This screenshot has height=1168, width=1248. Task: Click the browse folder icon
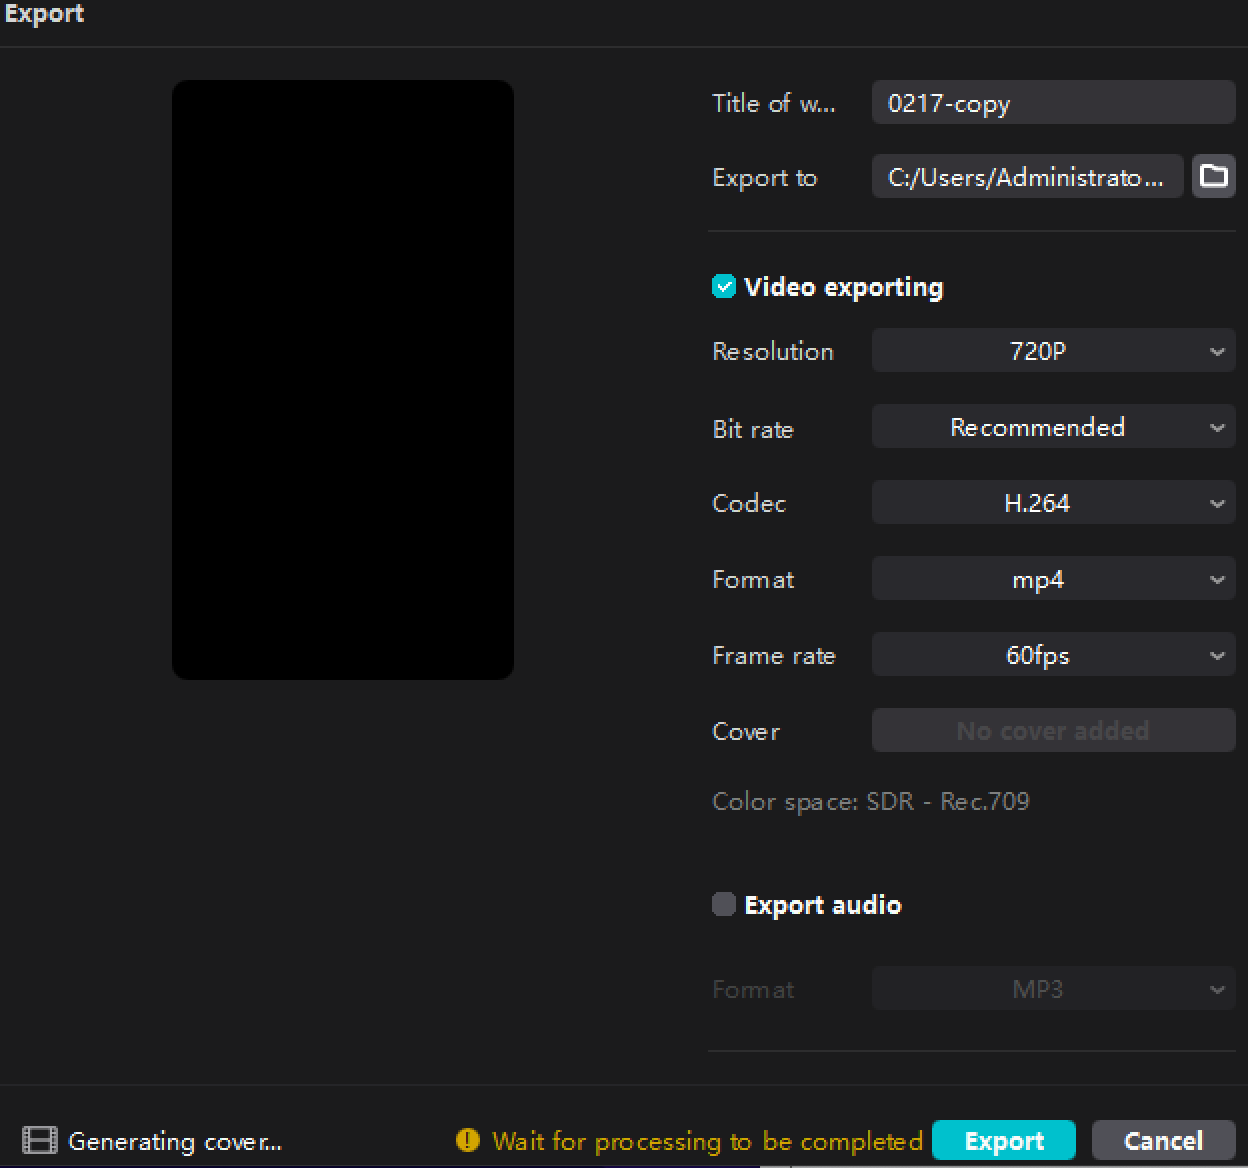coord(1213,176)
